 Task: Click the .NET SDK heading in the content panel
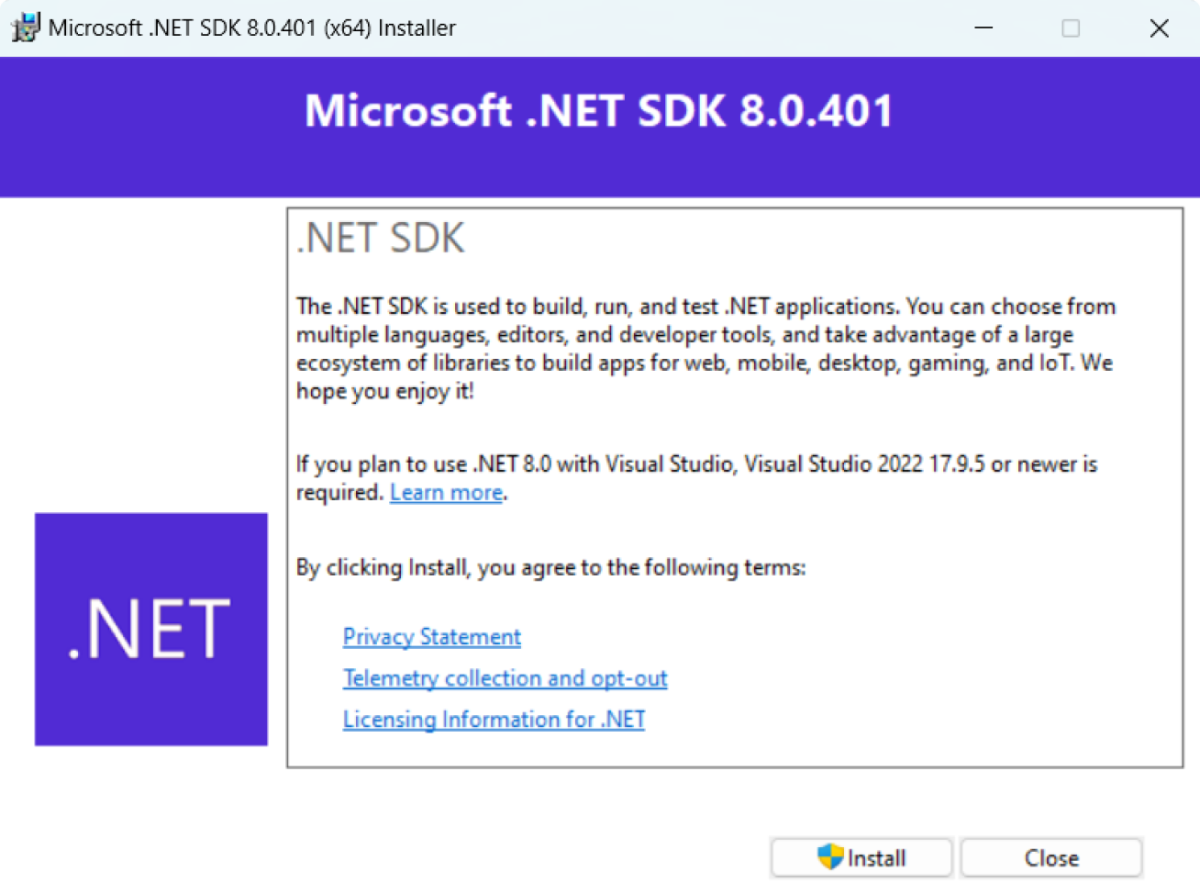[380, 238]
